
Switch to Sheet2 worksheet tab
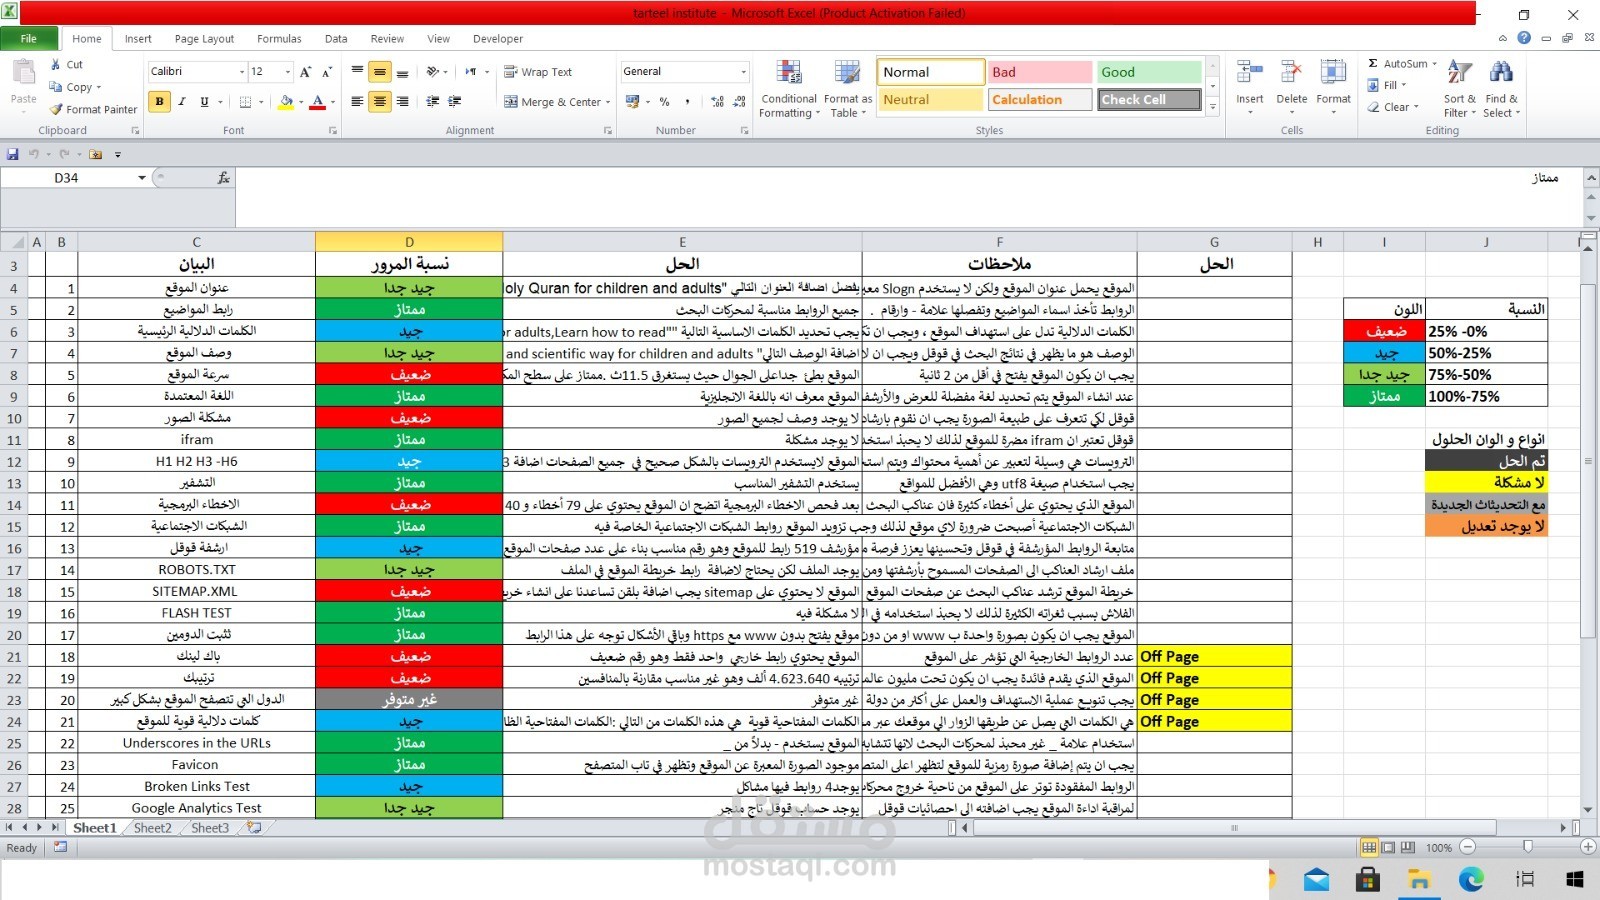click(152, 828)
